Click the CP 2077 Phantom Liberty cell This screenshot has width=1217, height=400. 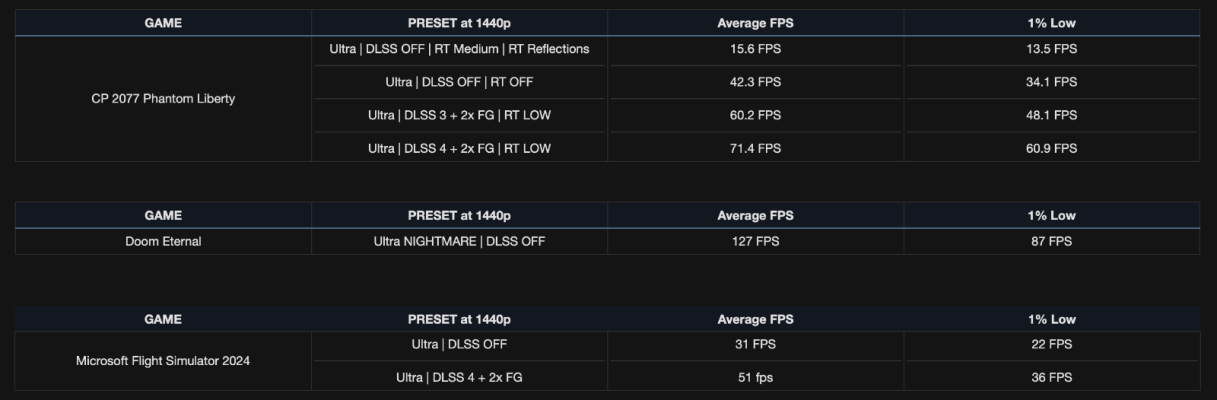[x=163, y=99]
